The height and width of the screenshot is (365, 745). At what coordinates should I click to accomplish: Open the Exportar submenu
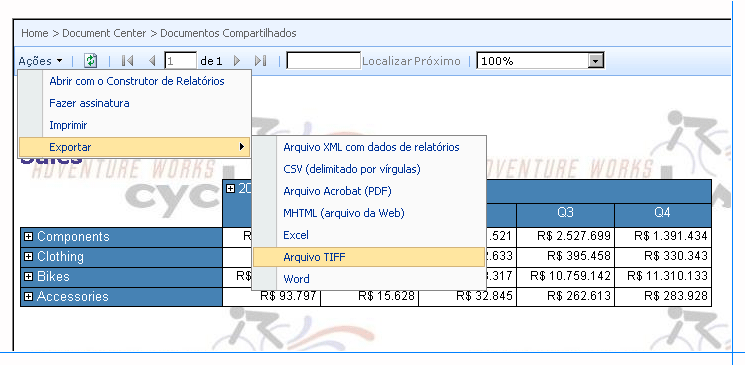pos(134,147)
